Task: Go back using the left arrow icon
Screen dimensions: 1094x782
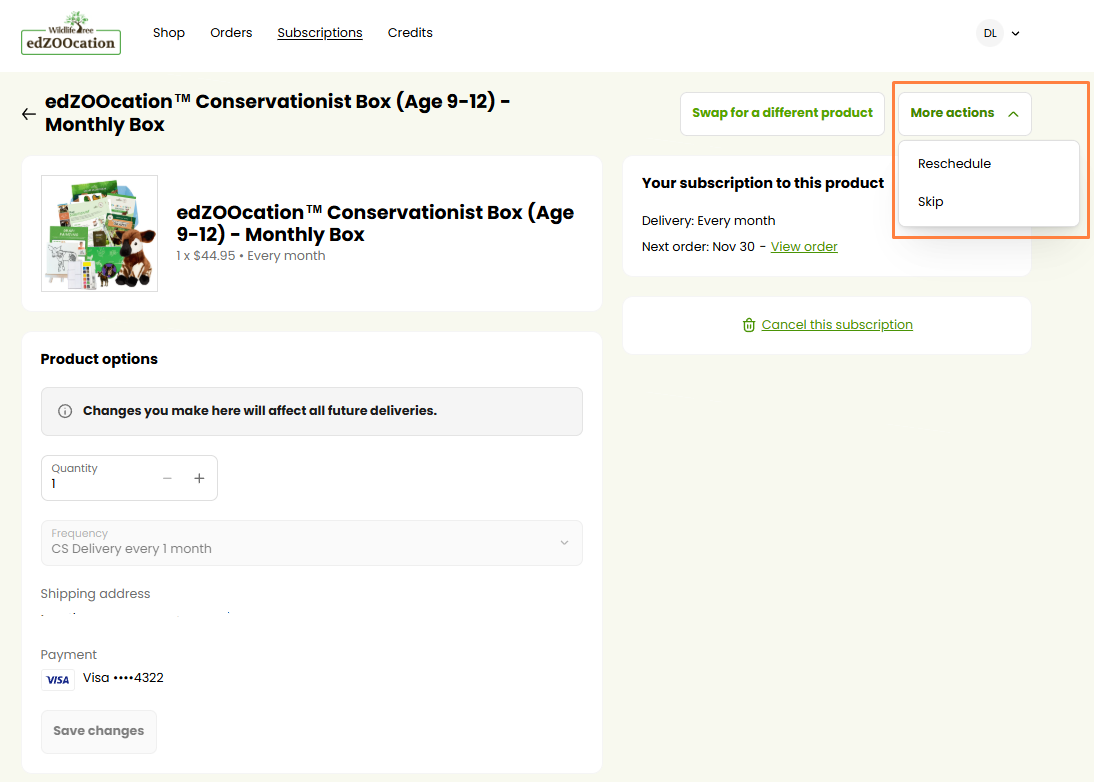Action: tap(28, 114)
